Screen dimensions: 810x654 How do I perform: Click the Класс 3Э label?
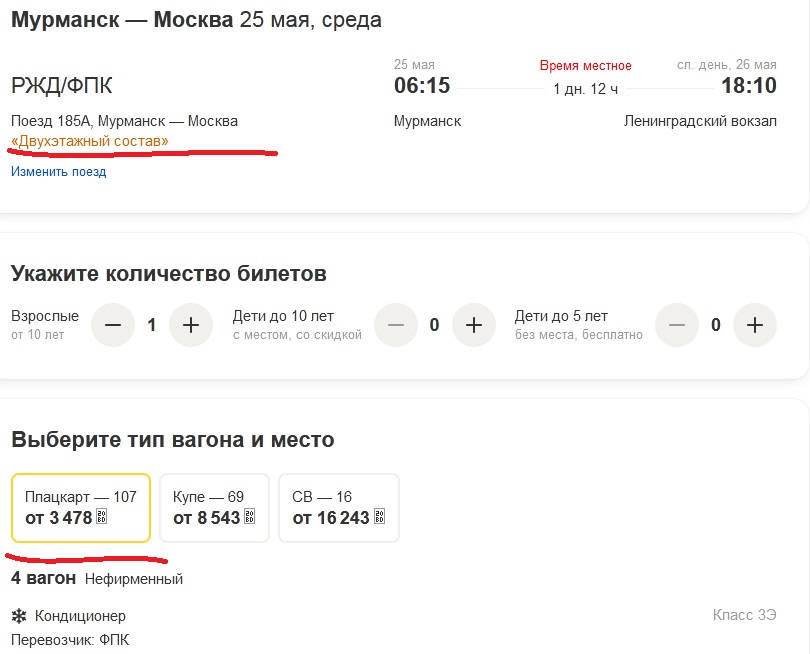click(744, 614)
